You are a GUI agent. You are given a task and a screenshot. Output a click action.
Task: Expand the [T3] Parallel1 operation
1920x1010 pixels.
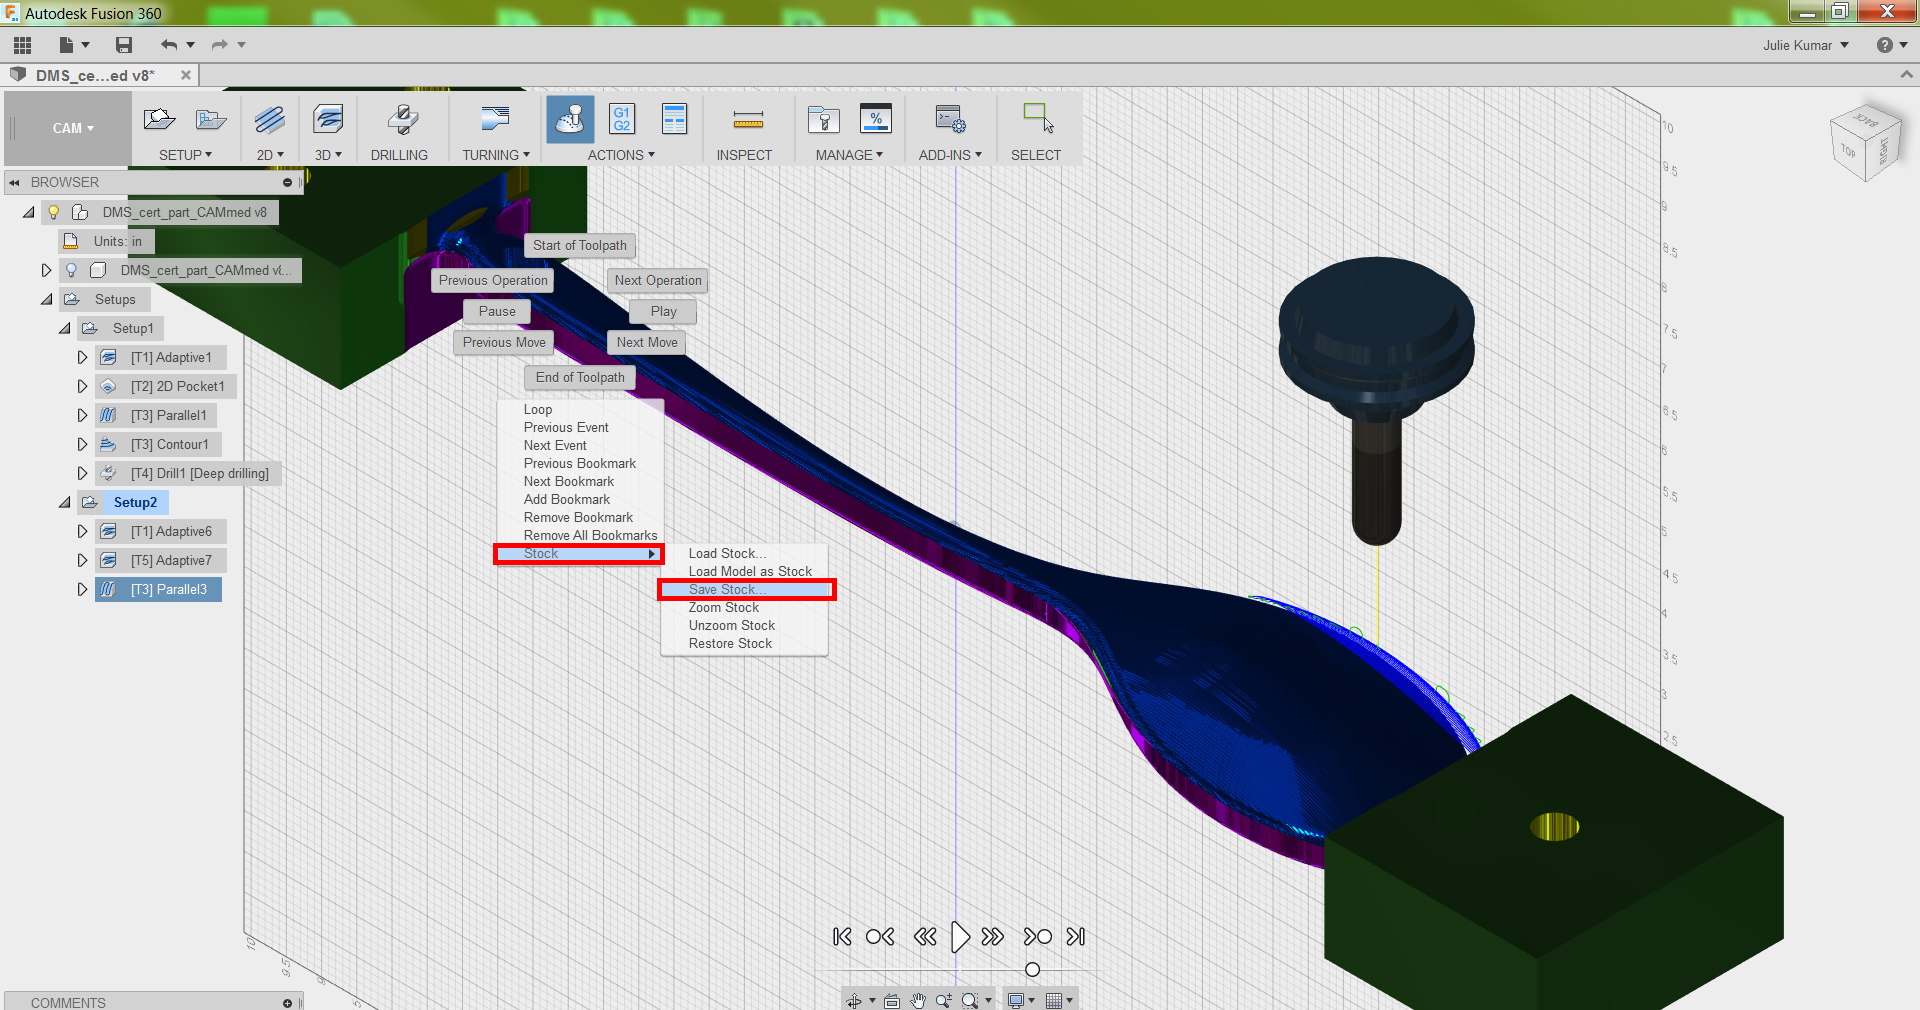pos(83,415)
